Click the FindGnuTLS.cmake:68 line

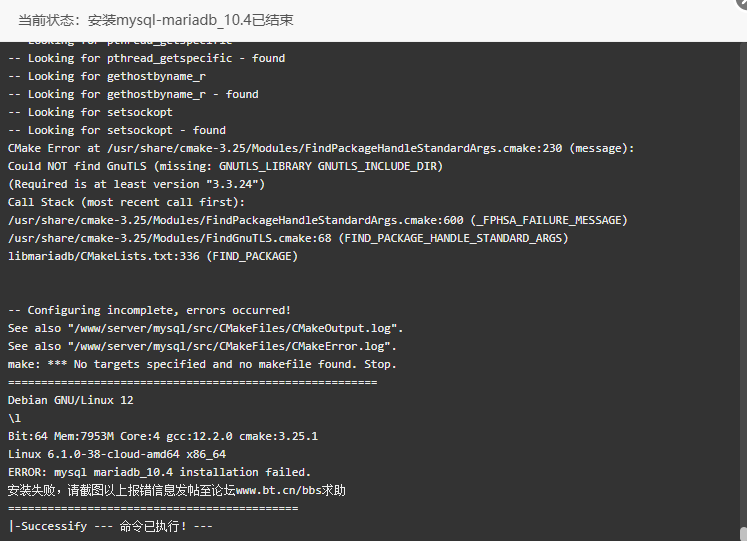288,238
